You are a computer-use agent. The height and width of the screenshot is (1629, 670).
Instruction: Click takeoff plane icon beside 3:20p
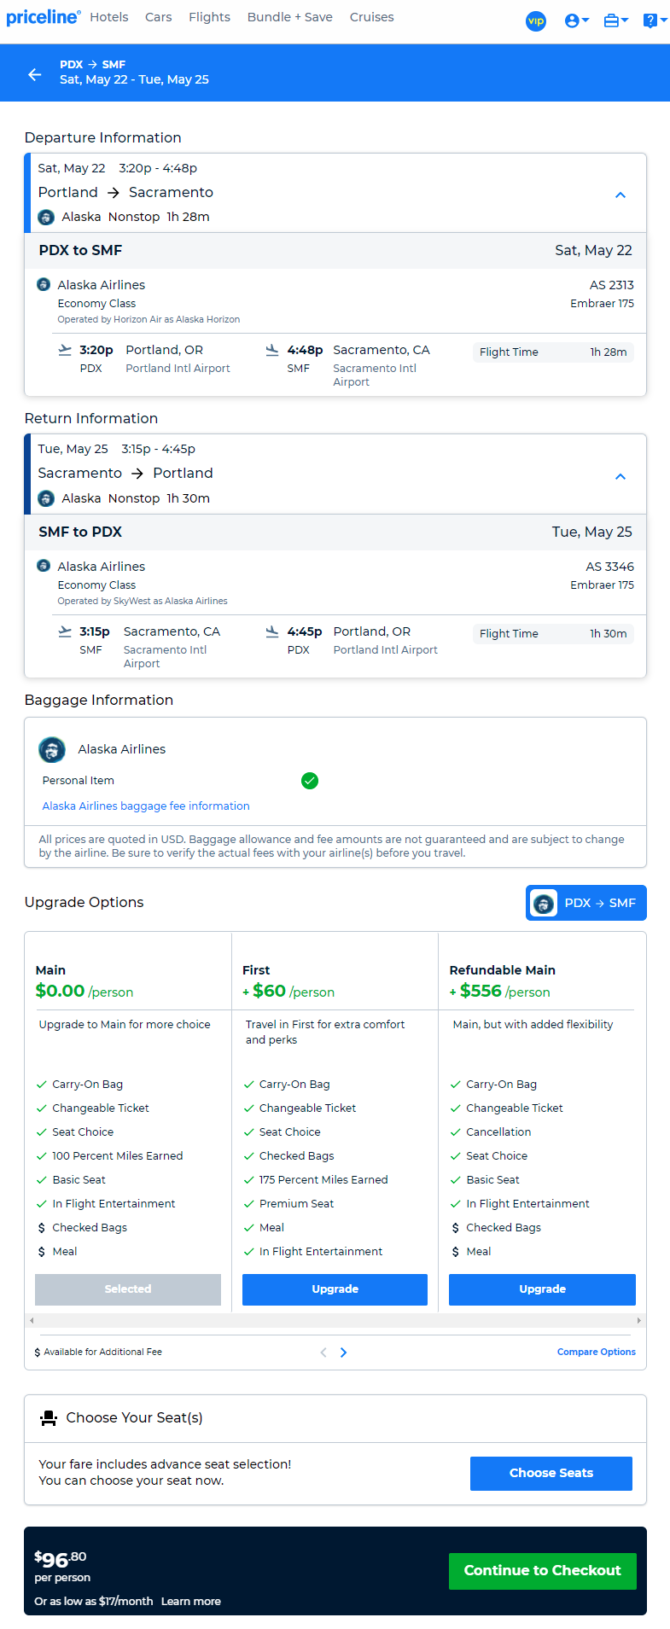pyautogui.click(x=65, y=350)
